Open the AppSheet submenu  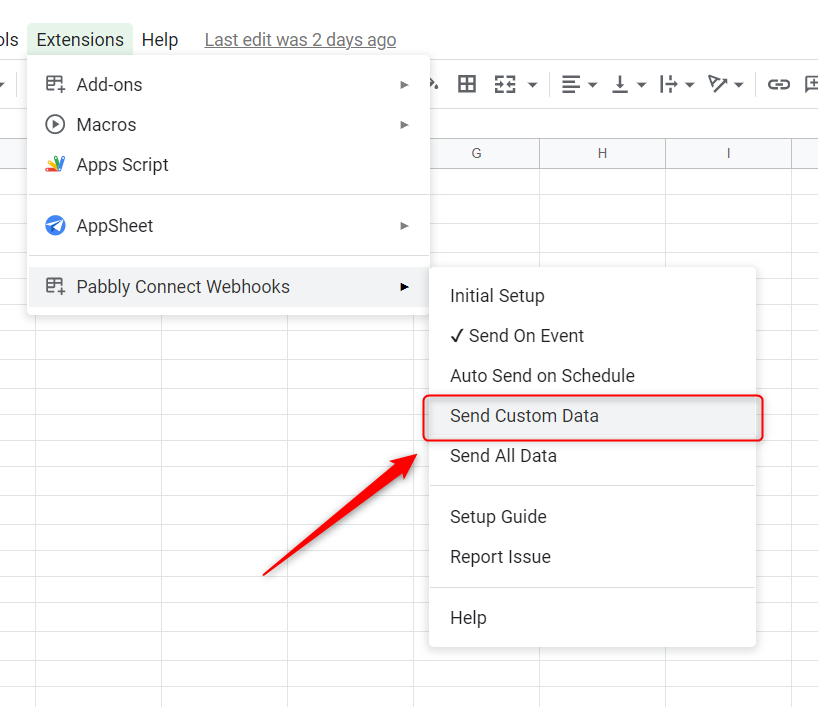point(228,226)
